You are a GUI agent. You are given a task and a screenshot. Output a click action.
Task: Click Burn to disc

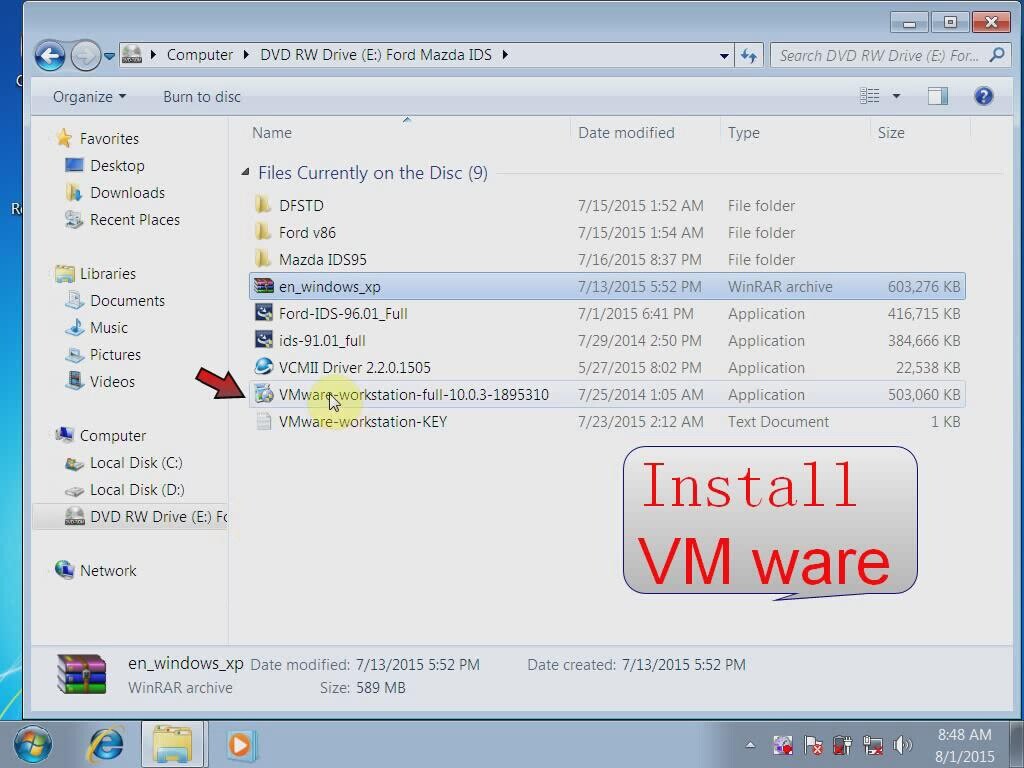point(202,97)
